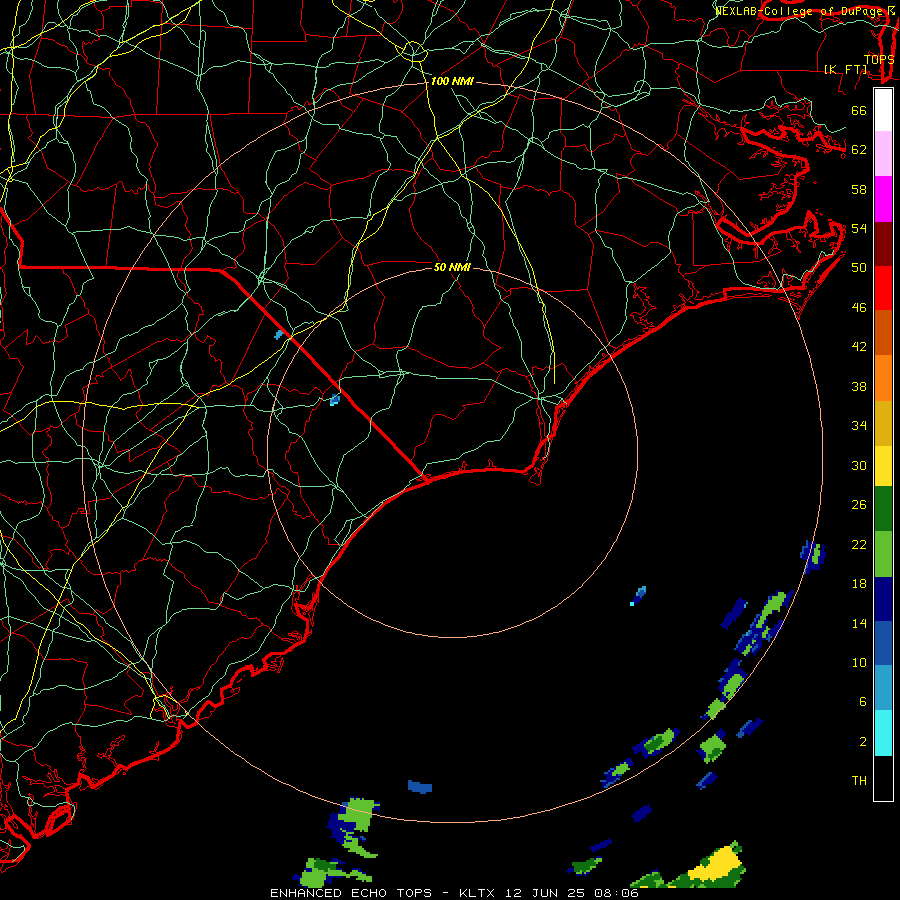Select the bright red legend color band
The width and height of the screenshot is (900, 900).
(883, 288)
